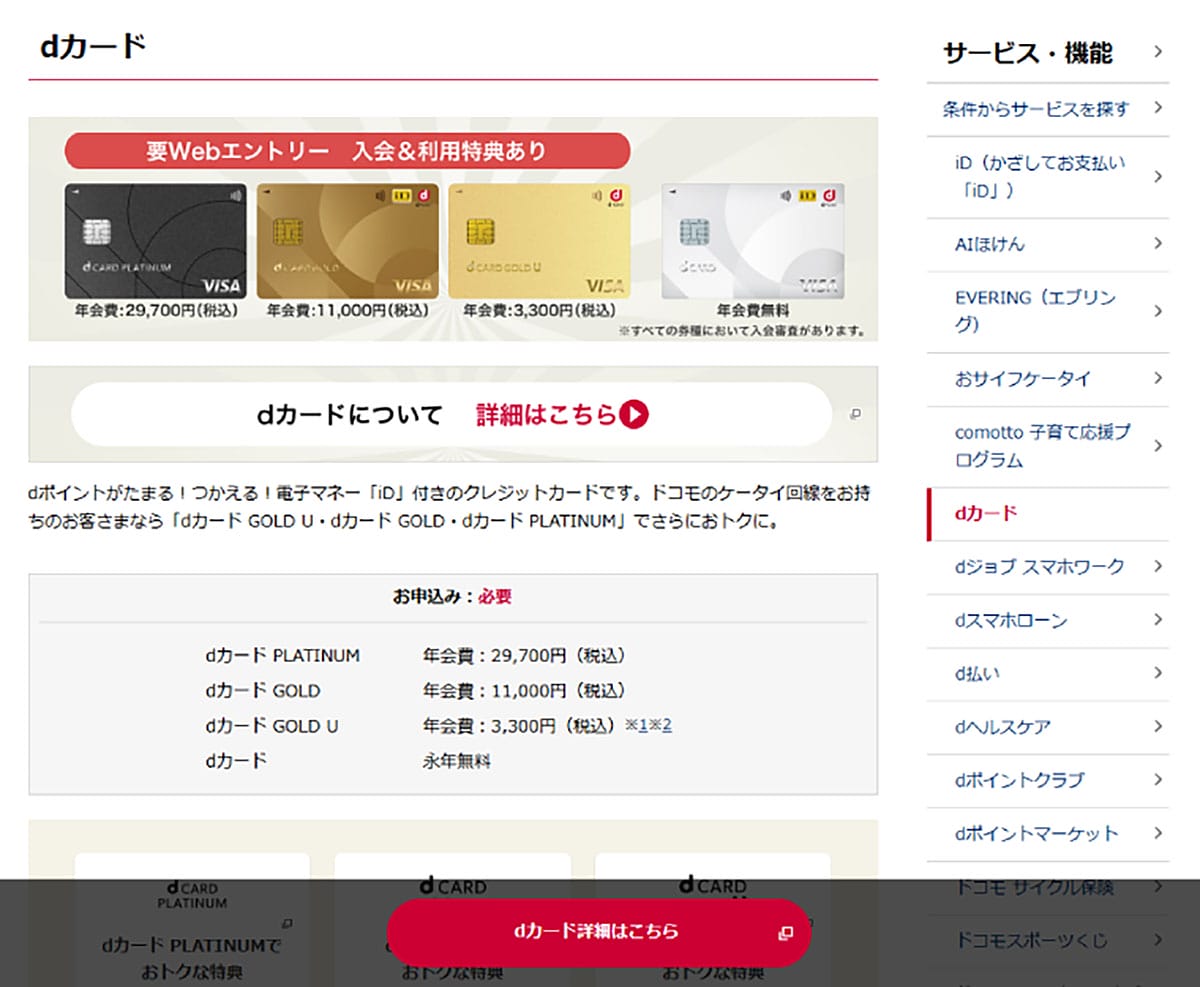Click お申込み：必要 heading text
Image resolution: width=1200 pixels, height=987 pixels.
[x=452, y=597]
